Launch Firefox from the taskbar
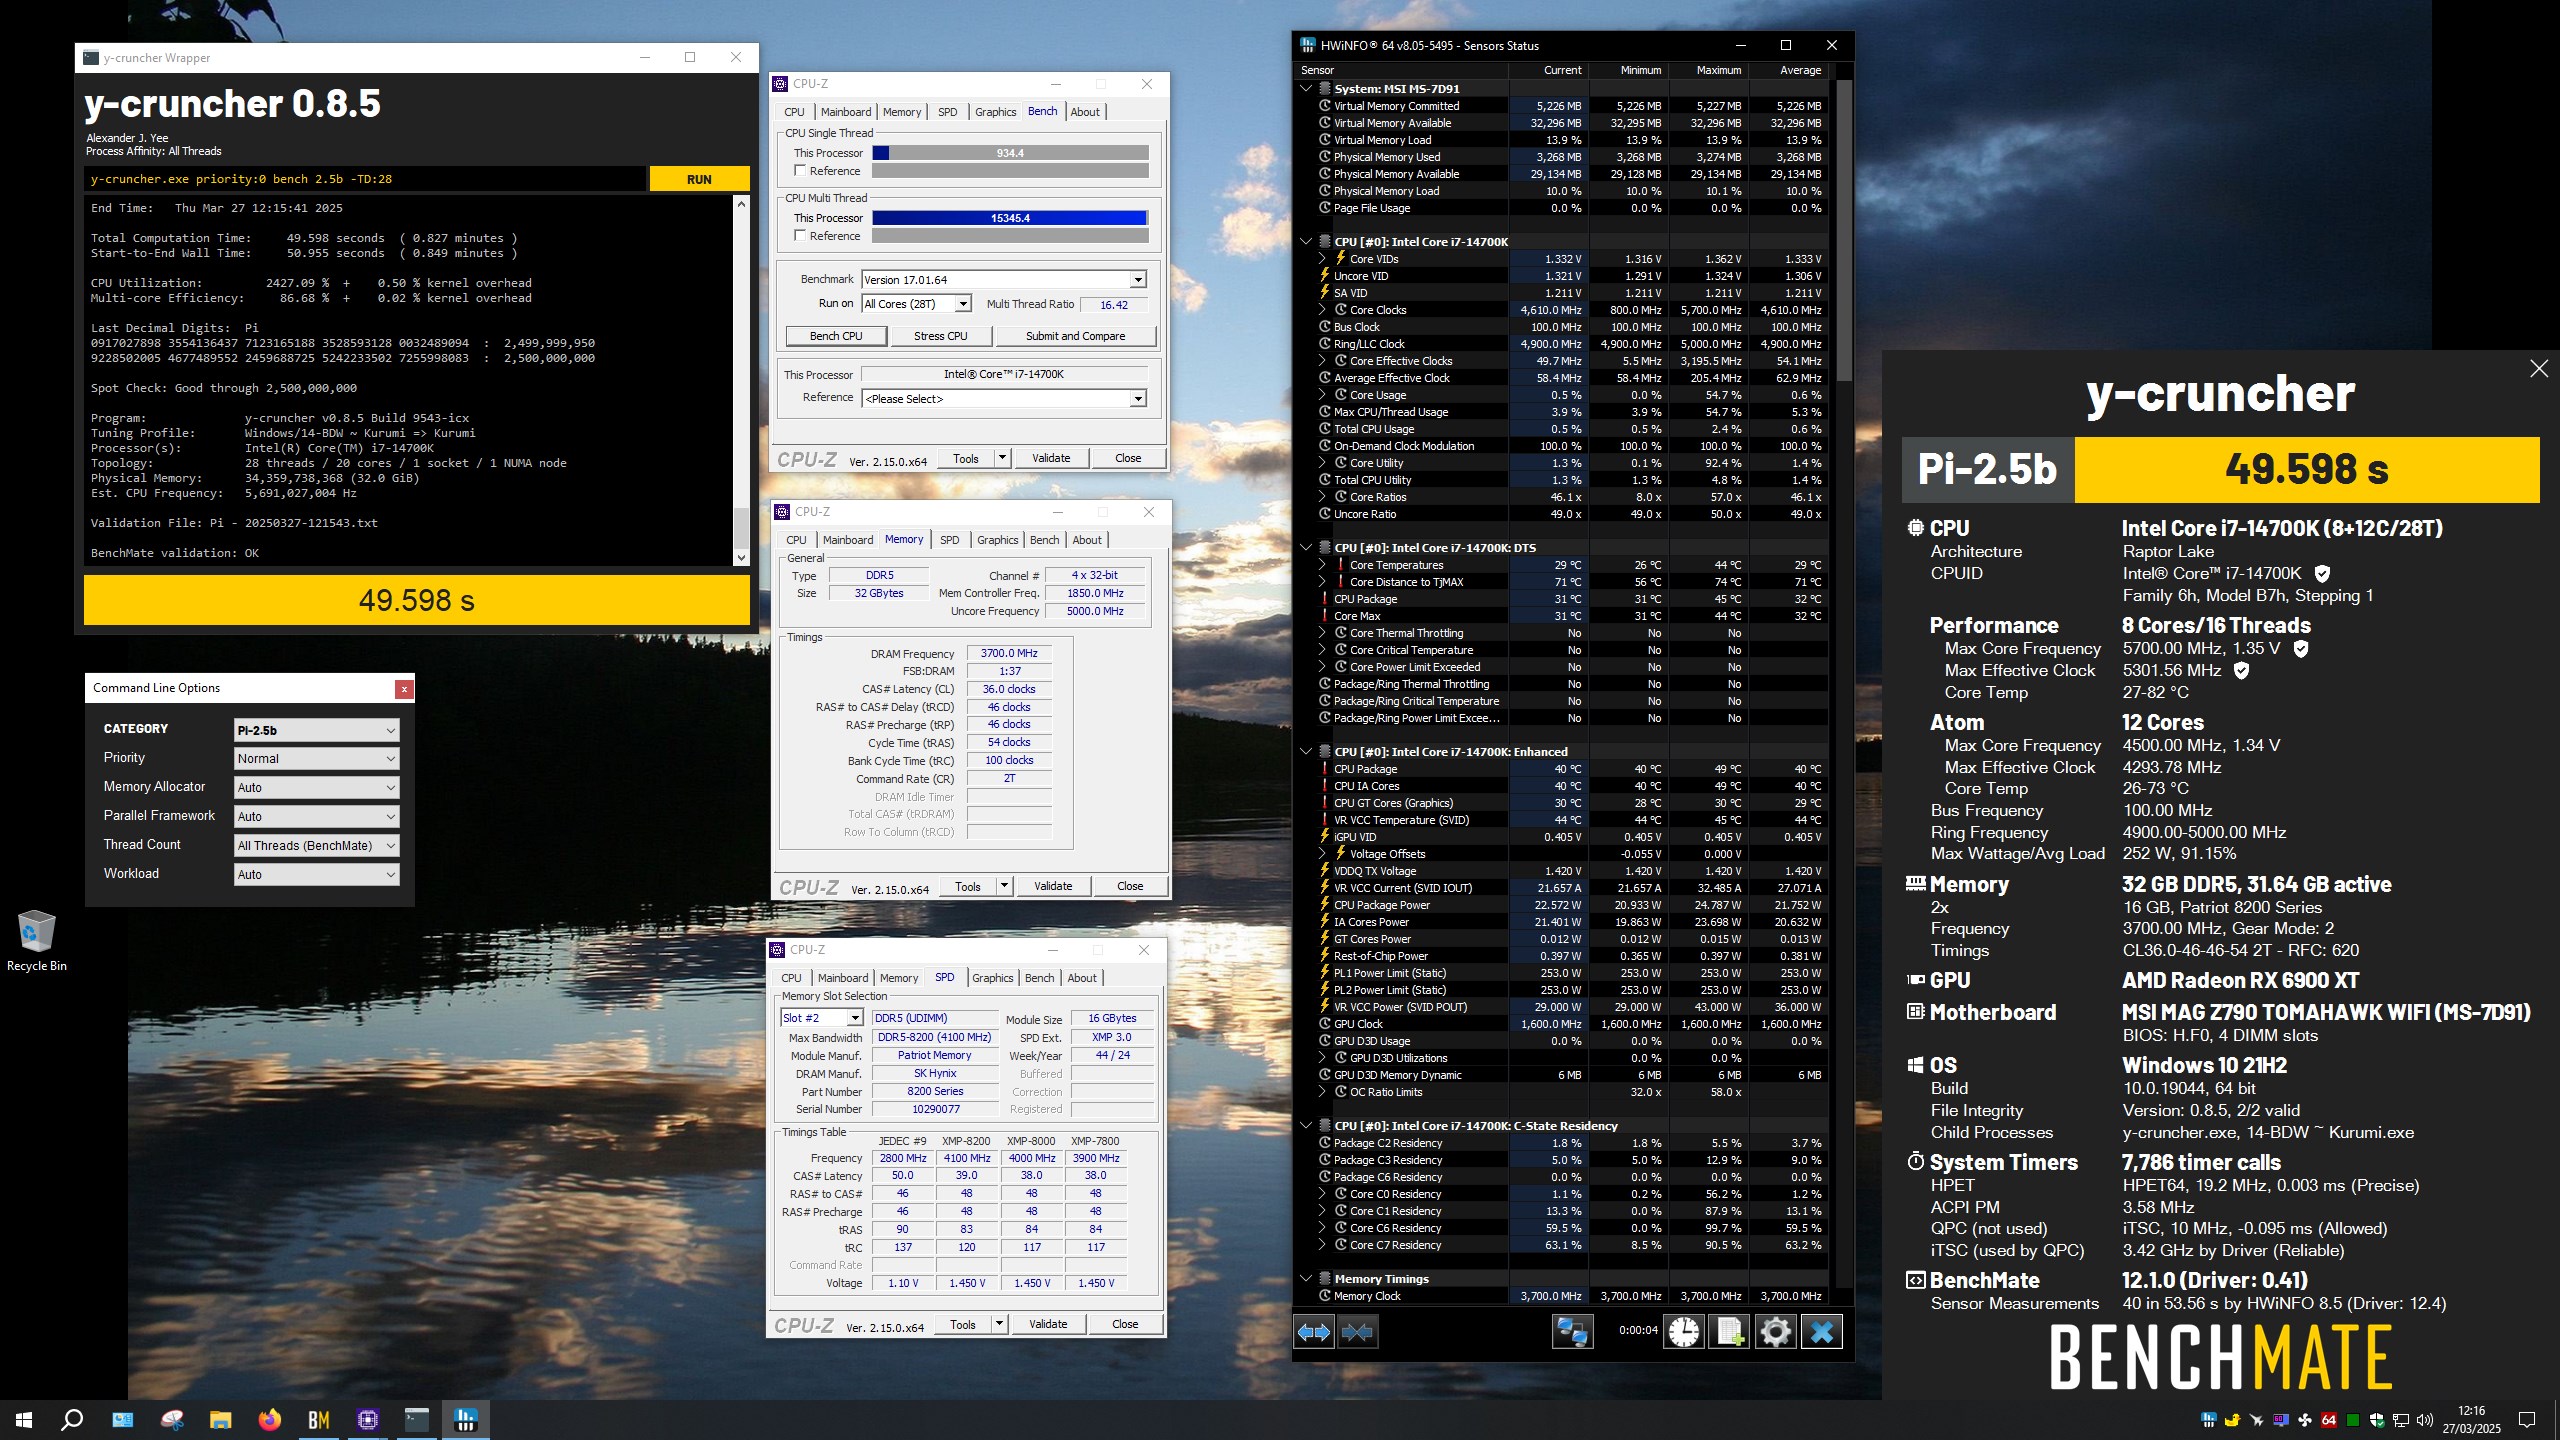Viewport: 2560px width, 1440px height. tap(269, 1419)
